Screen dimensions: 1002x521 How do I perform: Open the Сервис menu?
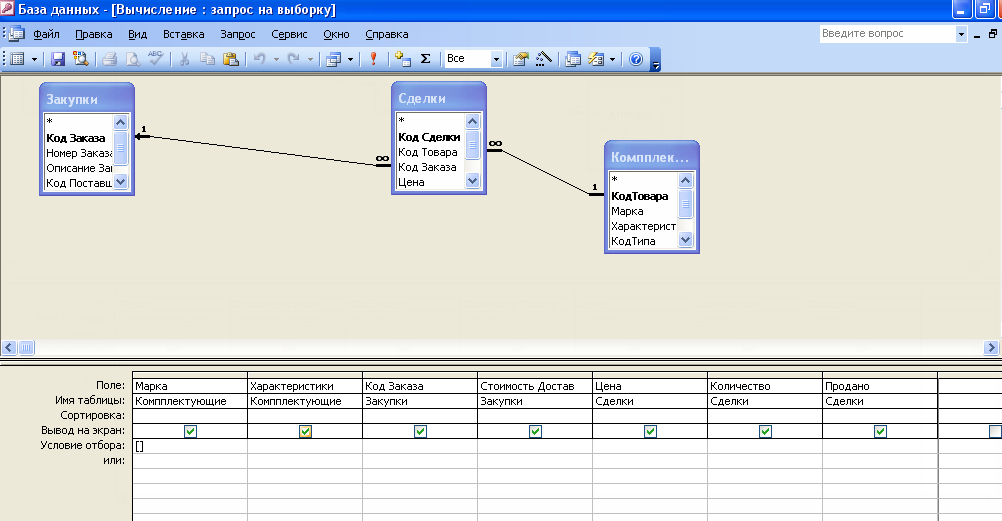pos(289,33)
